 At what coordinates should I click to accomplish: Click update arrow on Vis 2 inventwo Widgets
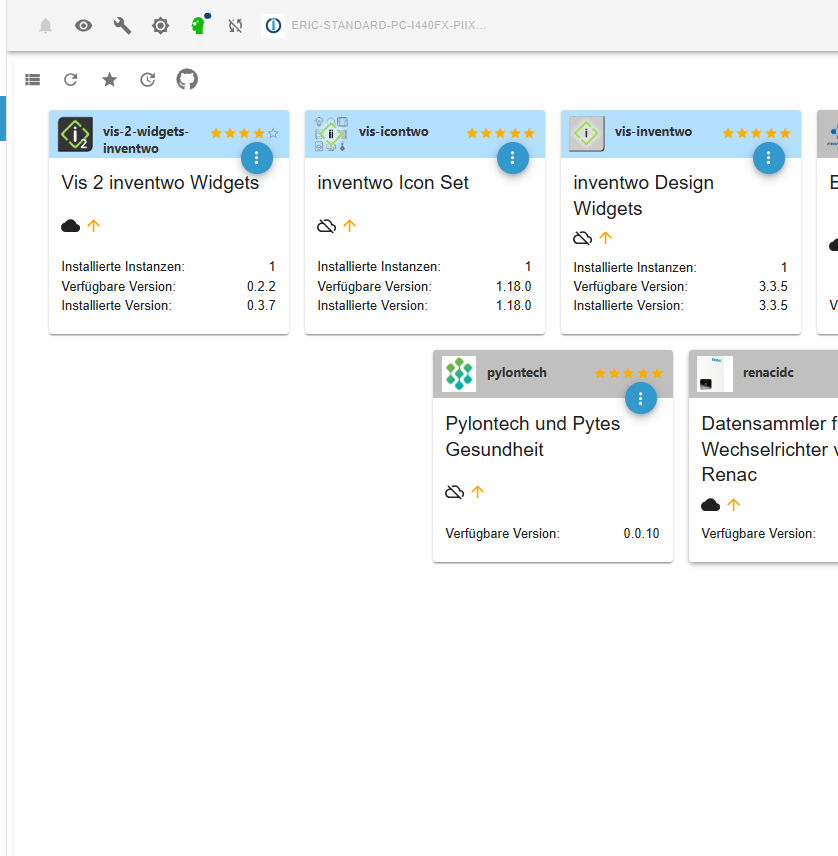94,225
